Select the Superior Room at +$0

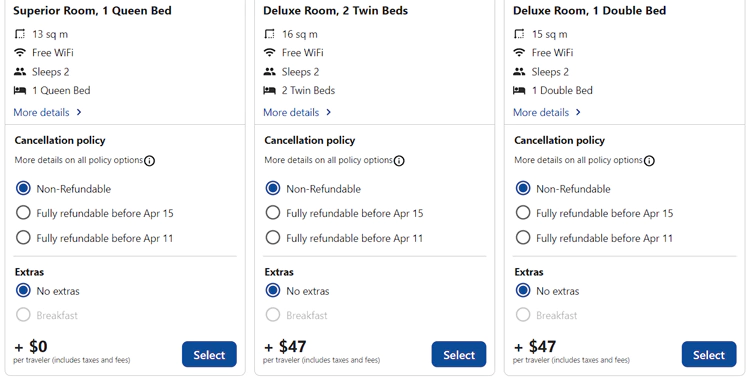pos(209,355)
